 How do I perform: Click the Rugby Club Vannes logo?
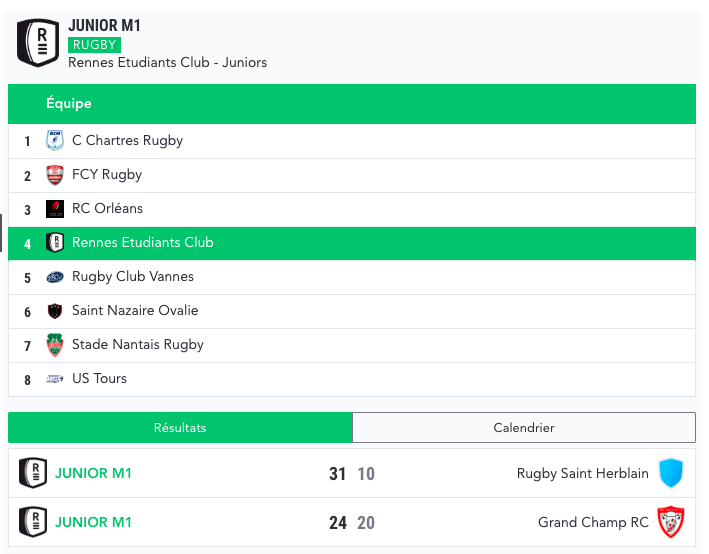(x=55, y=277)
